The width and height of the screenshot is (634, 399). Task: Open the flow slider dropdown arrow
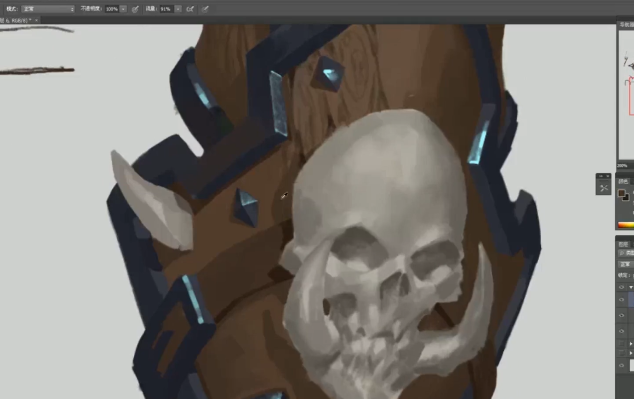pos(178,9)
